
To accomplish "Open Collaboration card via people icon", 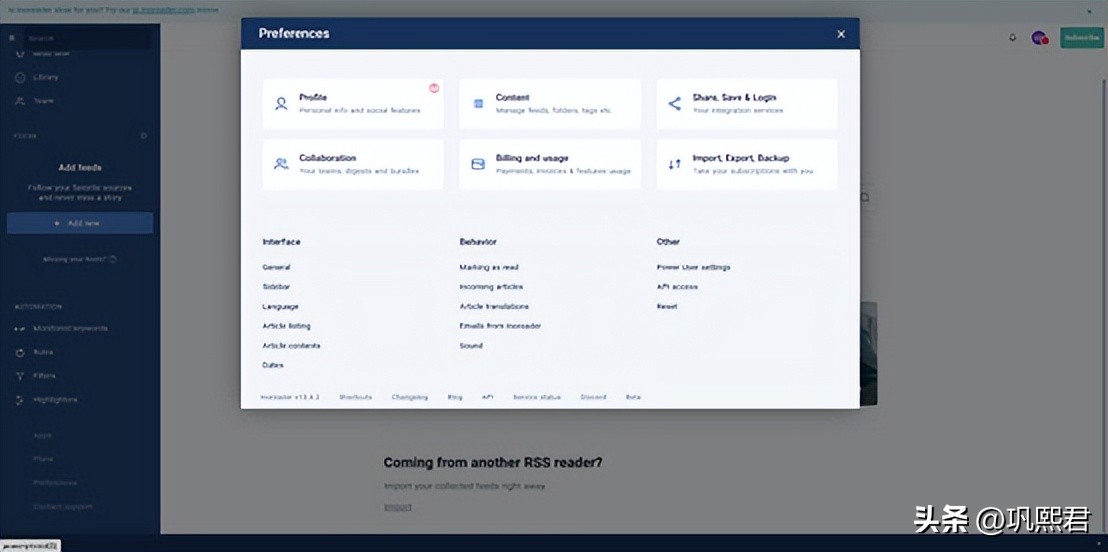I will pyautogui.click(x=281, y=164).
